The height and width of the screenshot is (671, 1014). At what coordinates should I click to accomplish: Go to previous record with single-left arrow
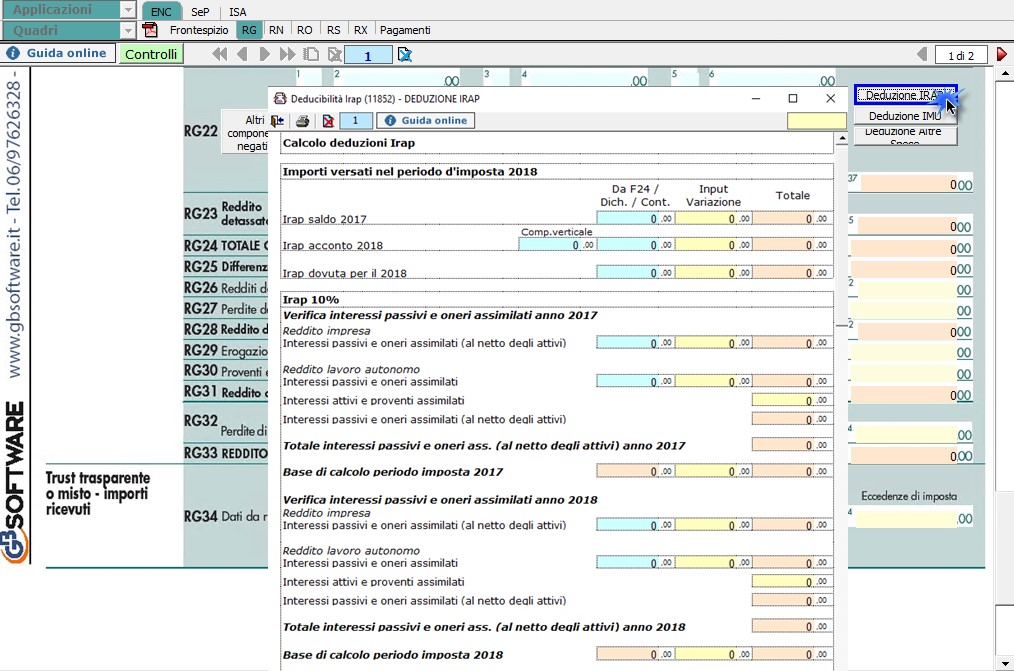click(243, 54)
